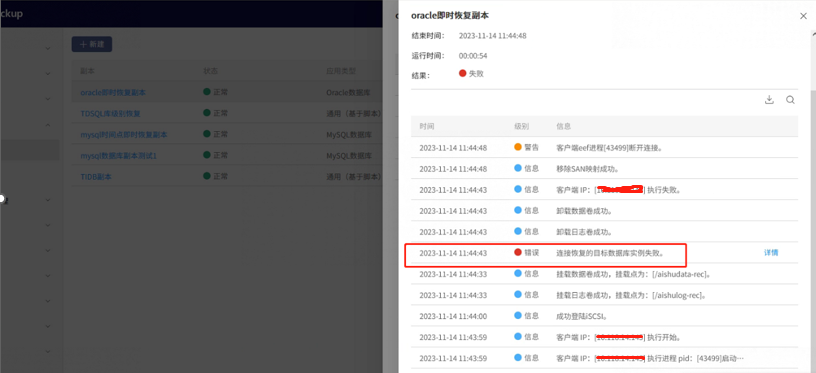Open the TIDB副本 replica
Screen dimensions: 816x373
pyautogui.click(x=96, y=177)
